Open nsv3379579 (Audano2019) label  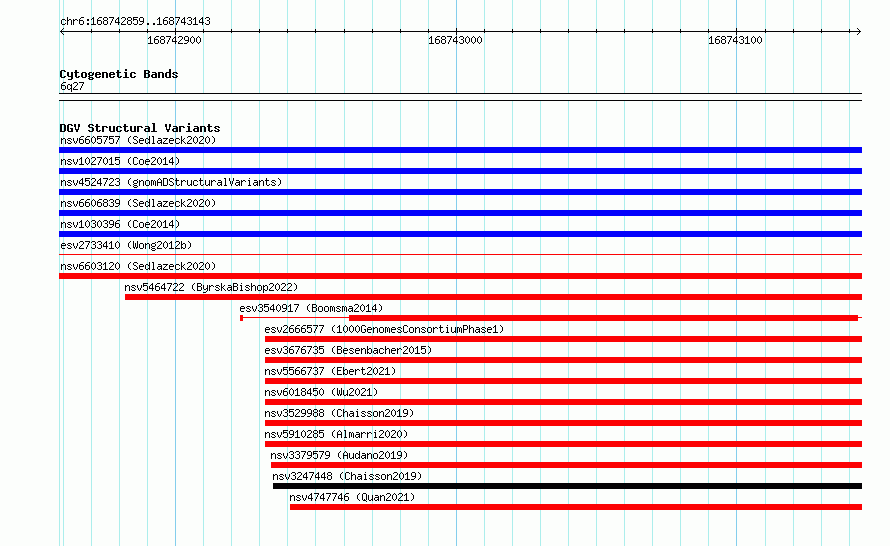coord(339,455)
